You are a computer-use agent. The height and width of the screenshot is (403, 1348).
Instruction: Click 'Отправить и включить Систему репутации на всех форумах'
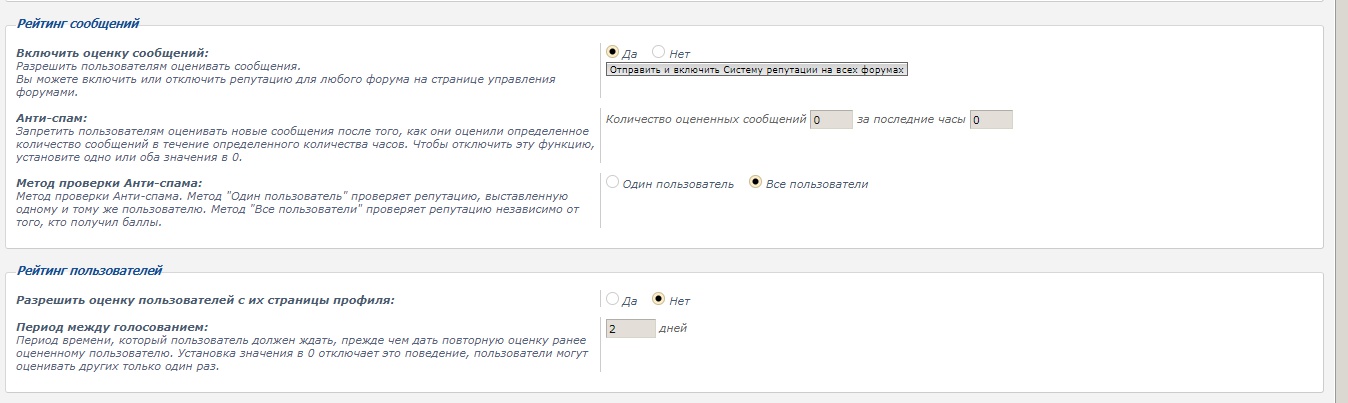(x=757, y=71)
